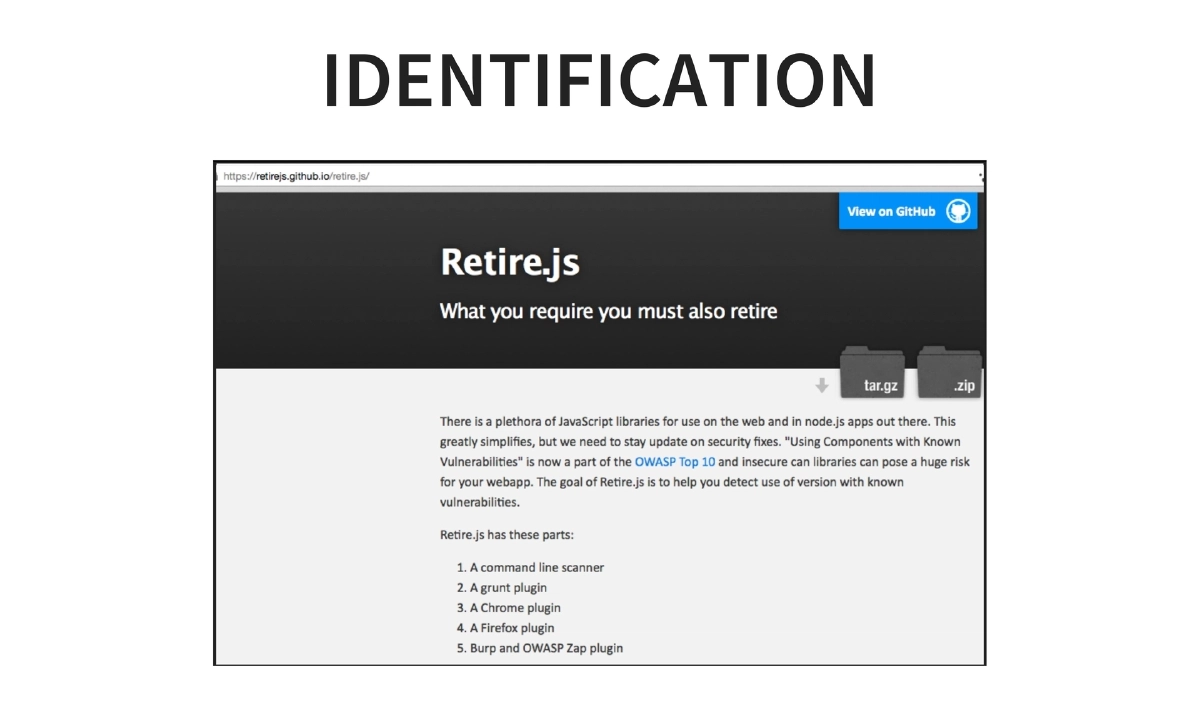Click the 'What you require' tagline

pyautogui.click(x=608, y=311)
